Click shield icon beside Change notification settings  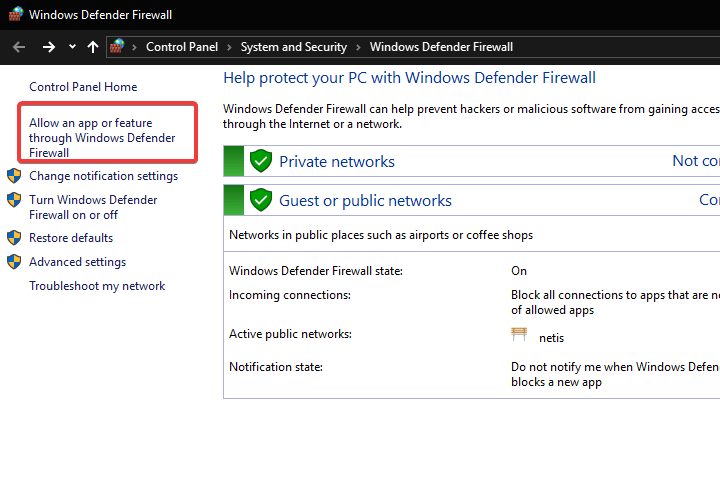tap(14, 175)
